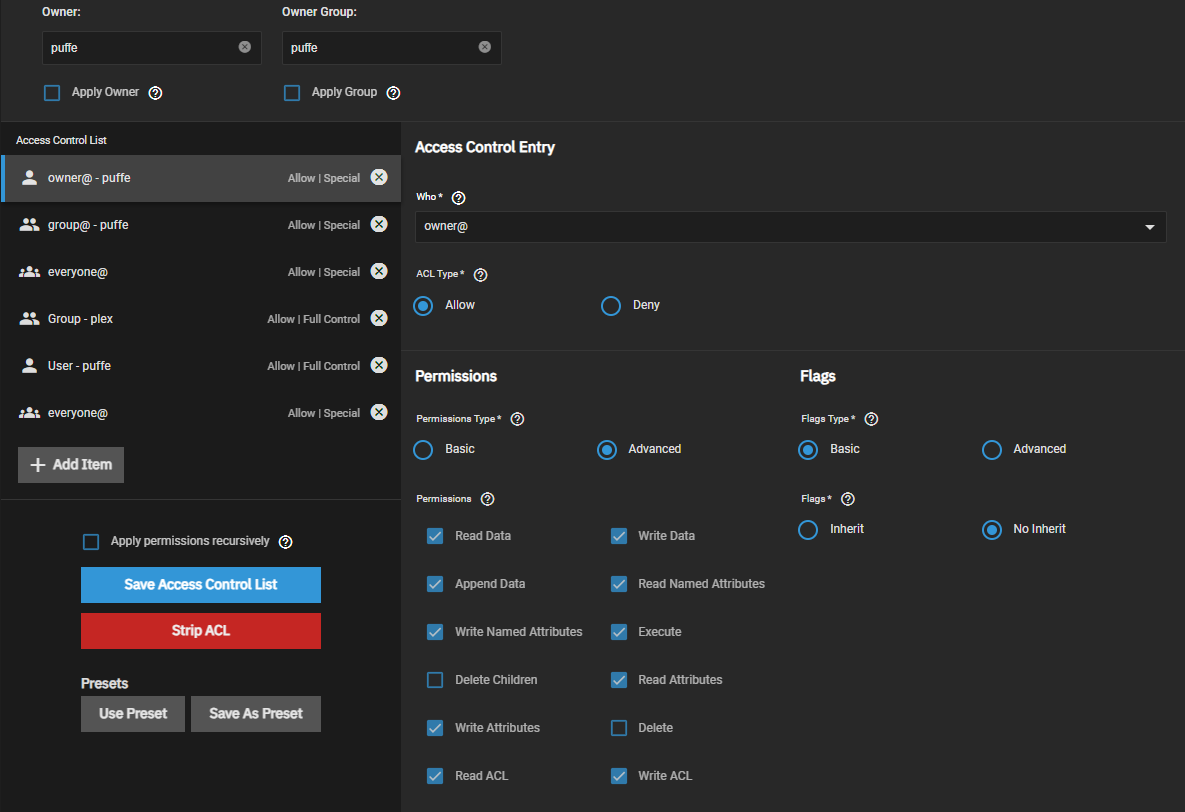Enable the Apply Group checkbox
The width and height of the screenshot is (1185, 812).
[x=292, y=93]
